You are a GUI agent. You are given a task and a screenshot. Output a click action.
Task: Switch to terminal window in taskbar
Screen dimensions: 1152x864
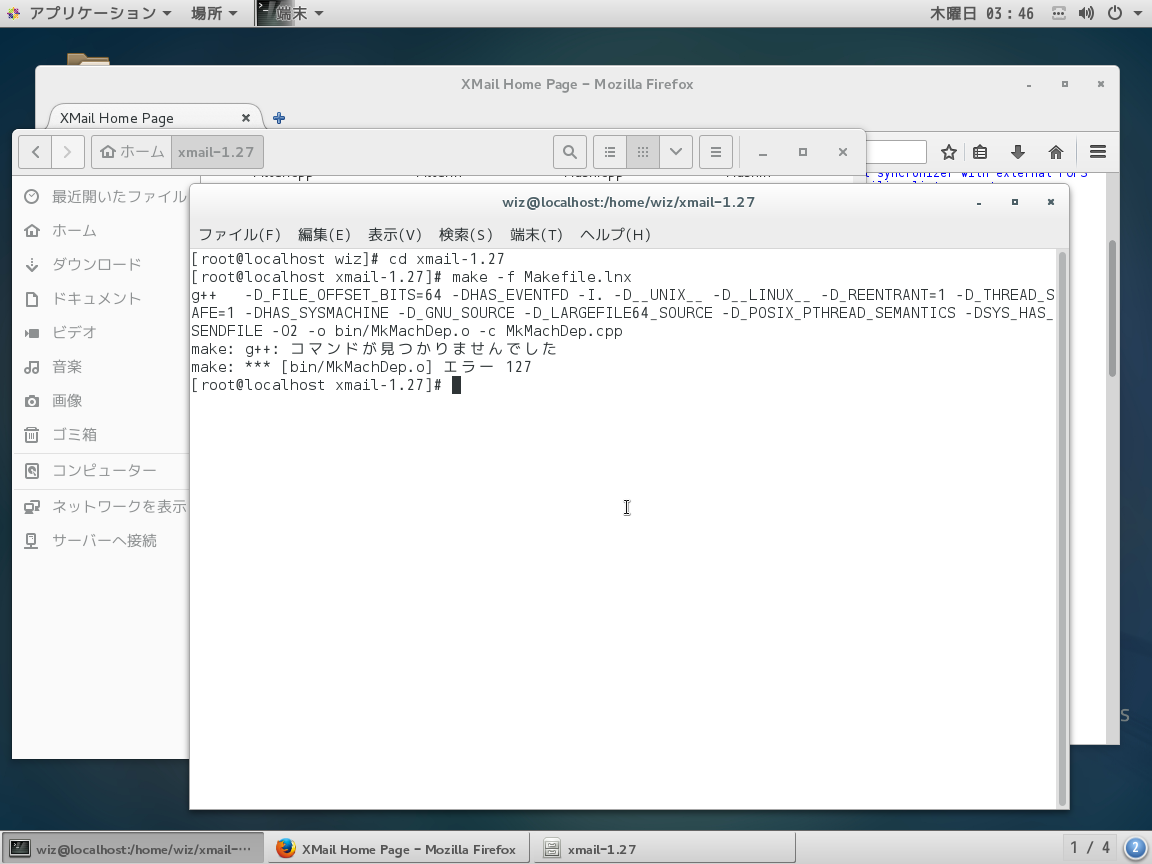(133, 849)
